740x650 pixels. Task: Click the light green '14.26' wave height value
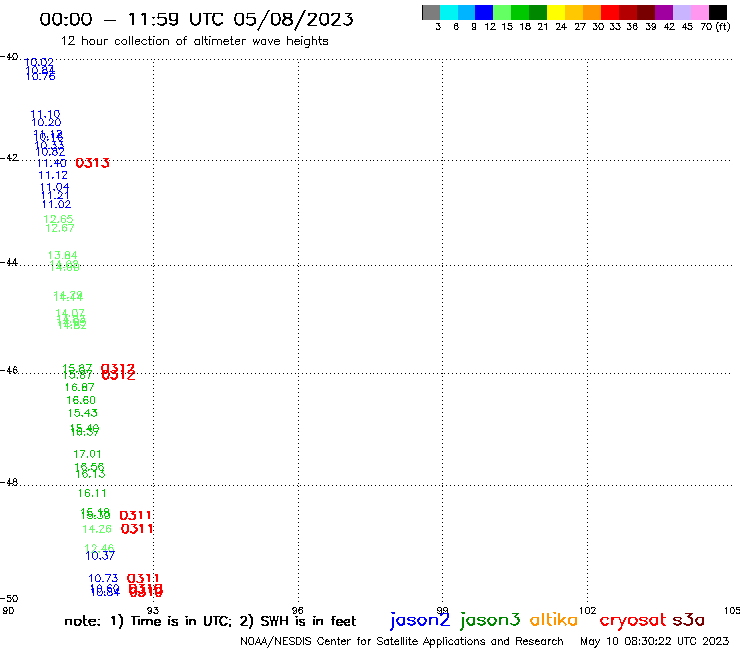(x=97, y=529)
